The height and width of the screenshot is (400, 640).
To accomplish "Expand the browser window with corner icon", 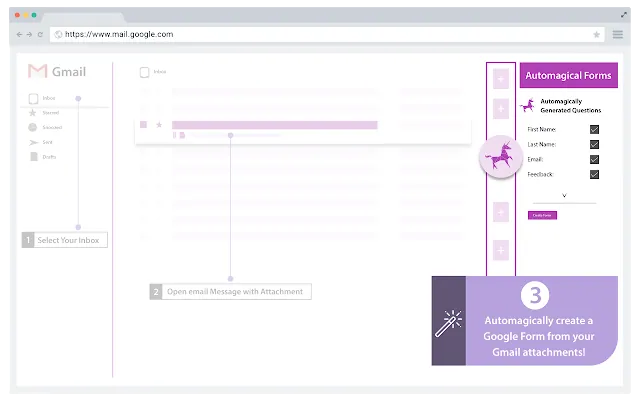I will point(624,15).
